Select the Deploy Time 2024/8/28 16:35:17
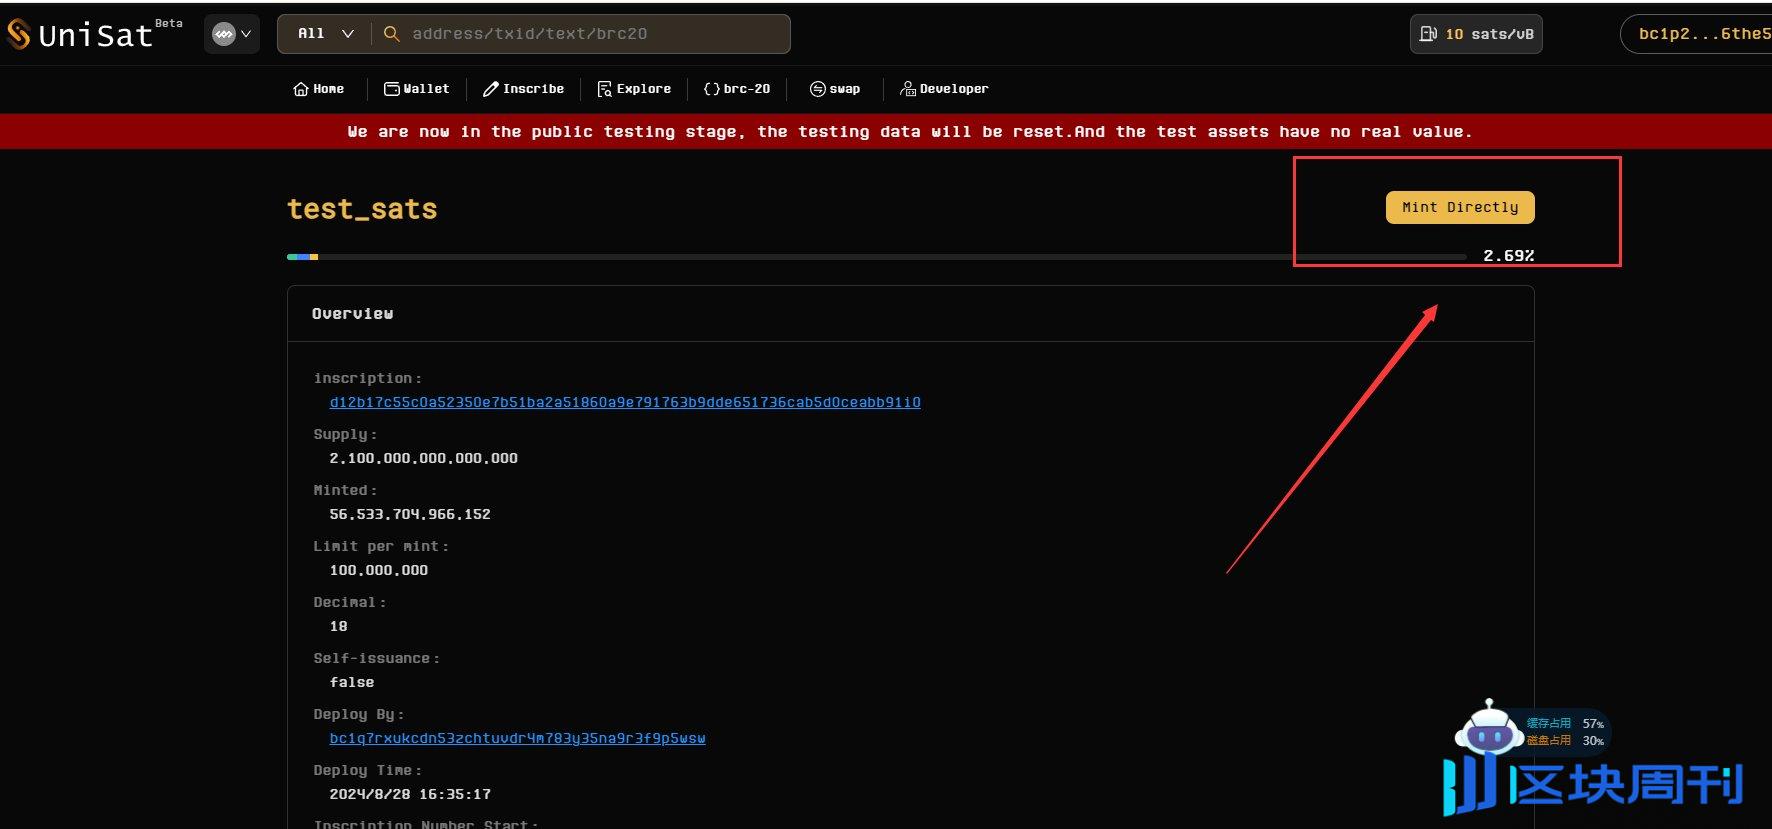Image resolution: width=1772 pixels, height=829 pixels. [410, 794]
